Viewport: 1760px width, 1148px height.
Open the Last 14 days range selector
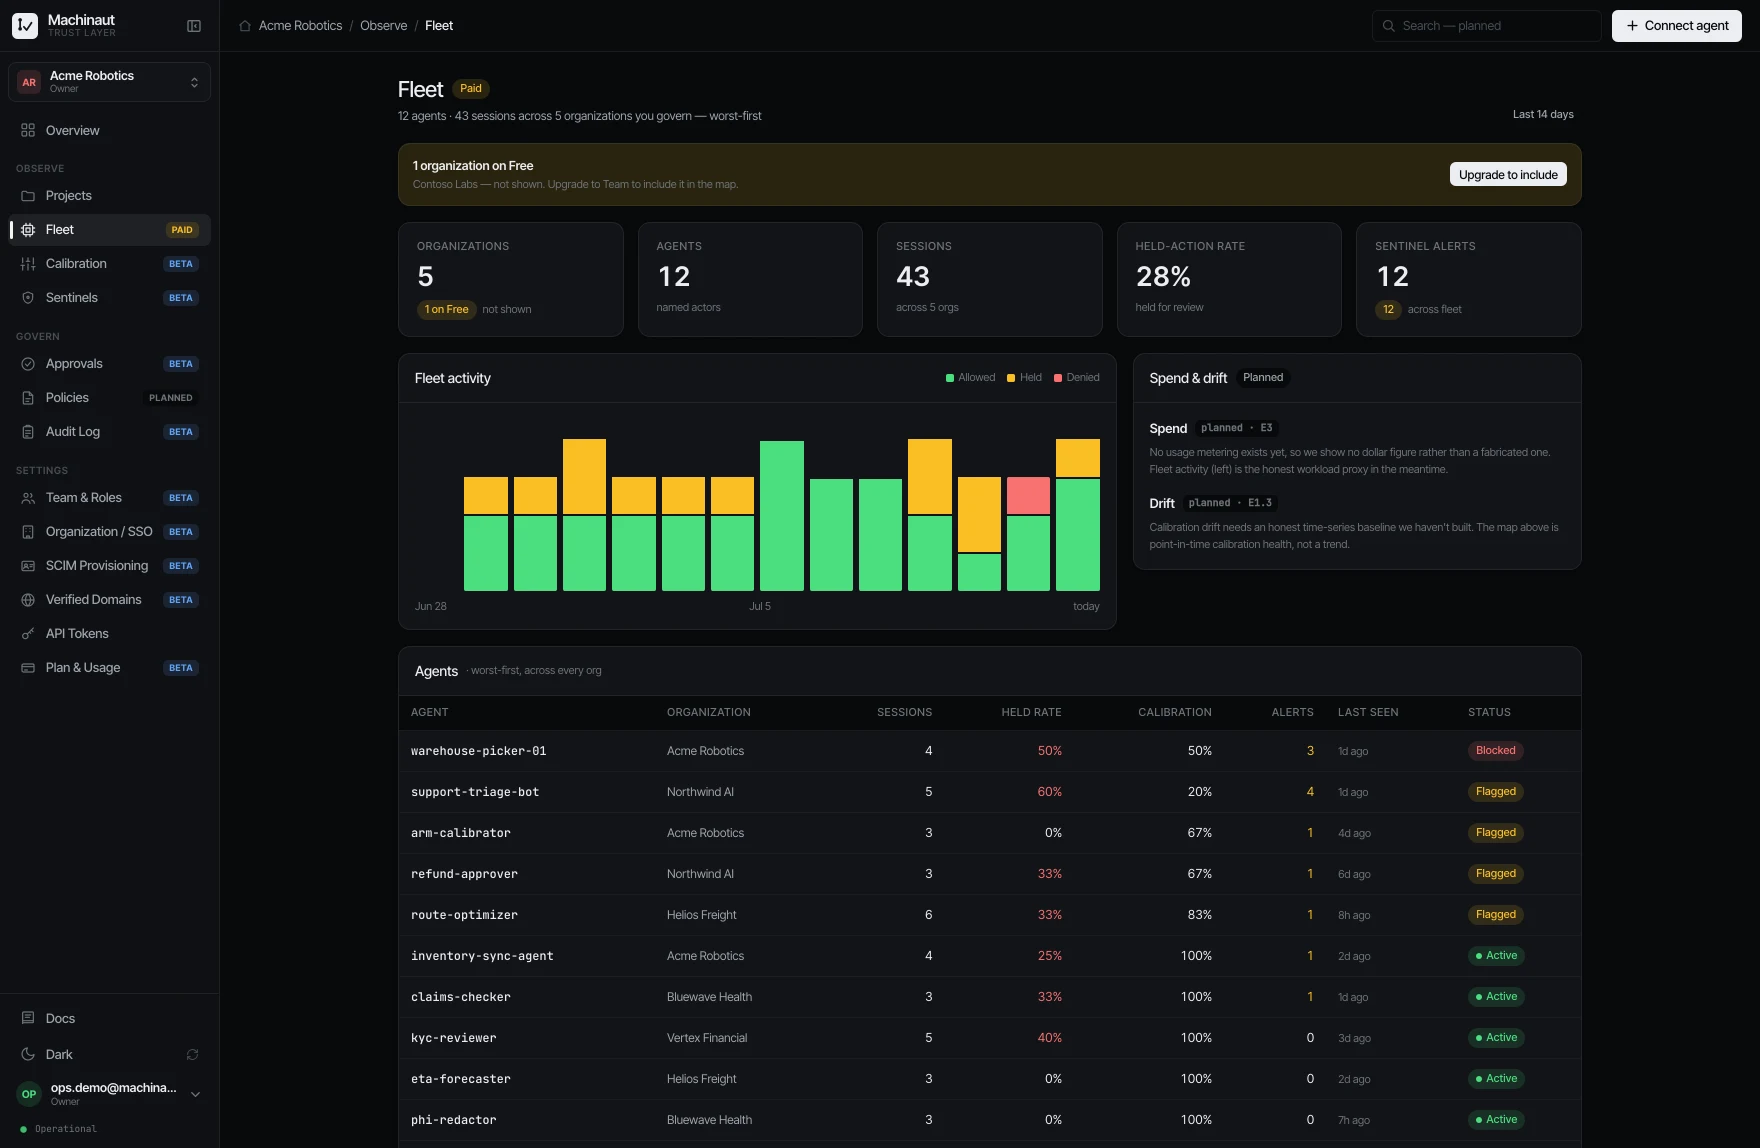coord(1542,114)
